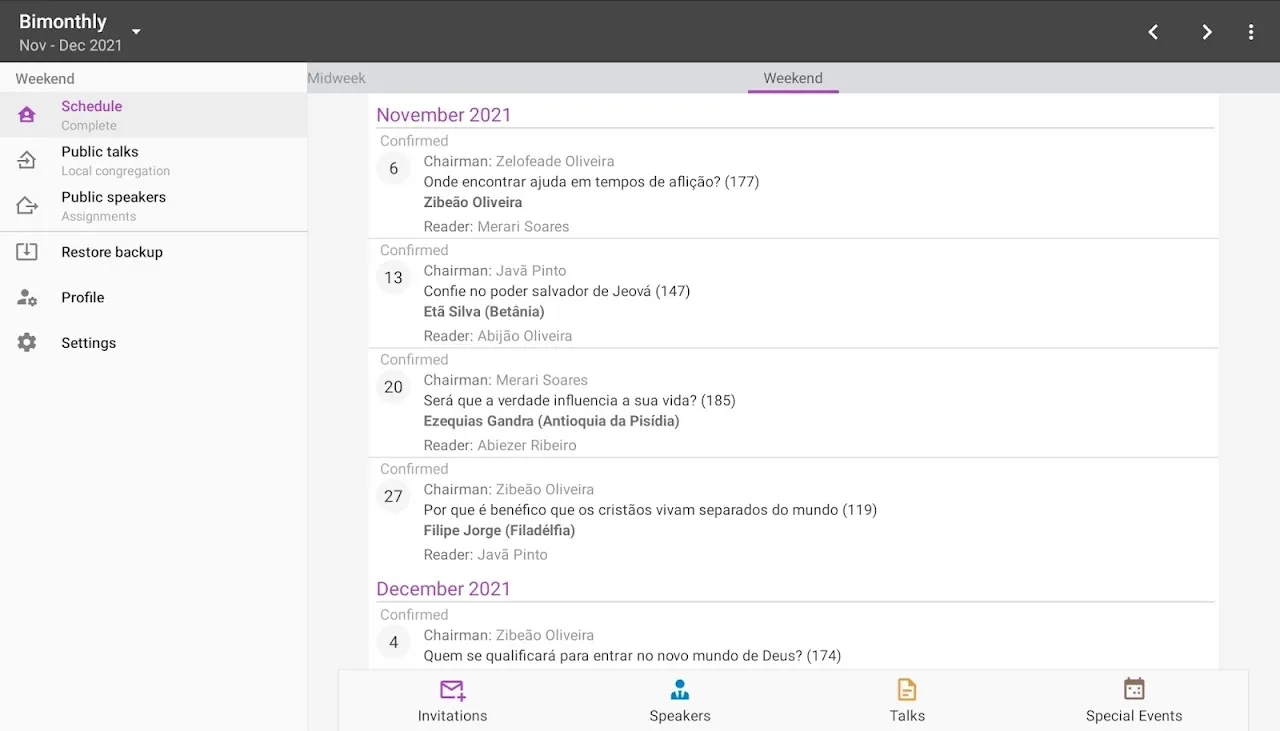The height and width of the screenshot is (731, 1280).
Task: Select the December 4 date circle
Action: [x=393, y=642]
